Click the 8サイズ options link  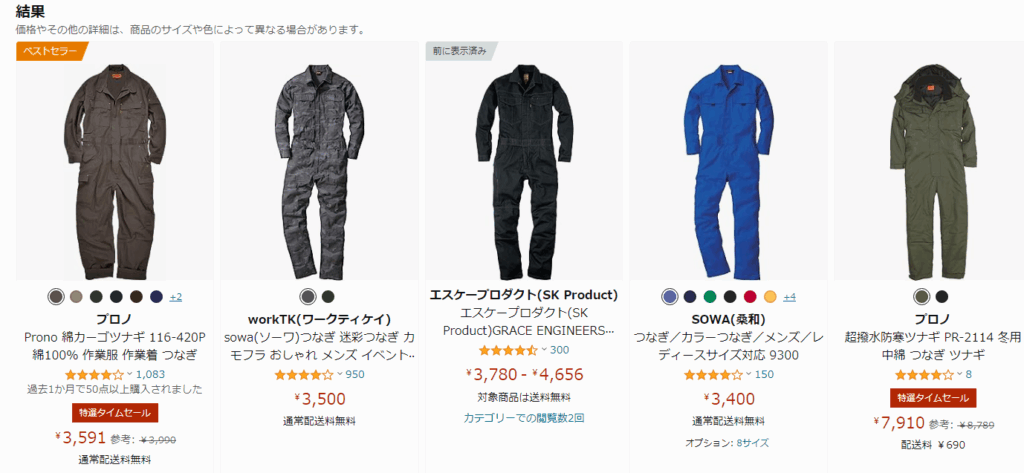point(752,442)
